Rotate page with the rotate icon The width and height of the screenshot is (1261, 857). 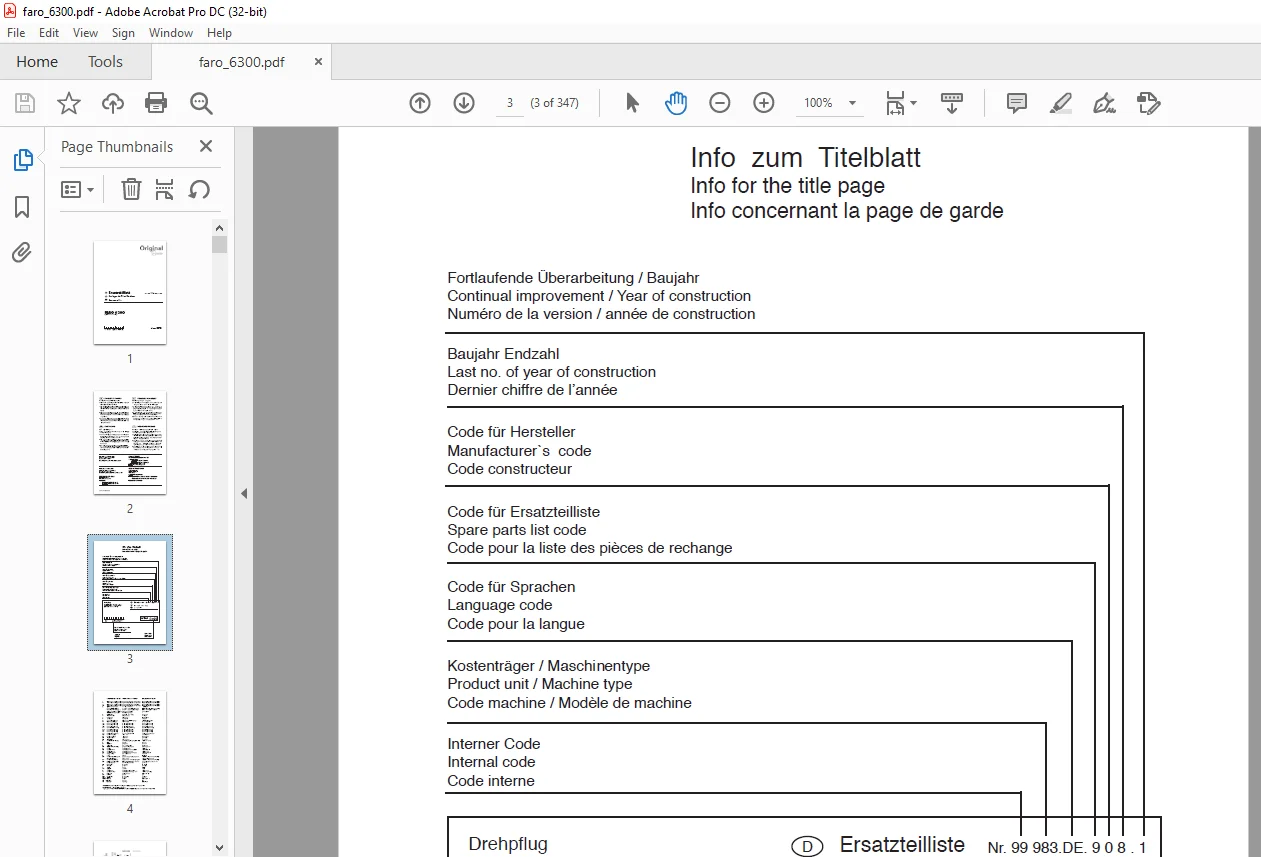pos(199,189)
